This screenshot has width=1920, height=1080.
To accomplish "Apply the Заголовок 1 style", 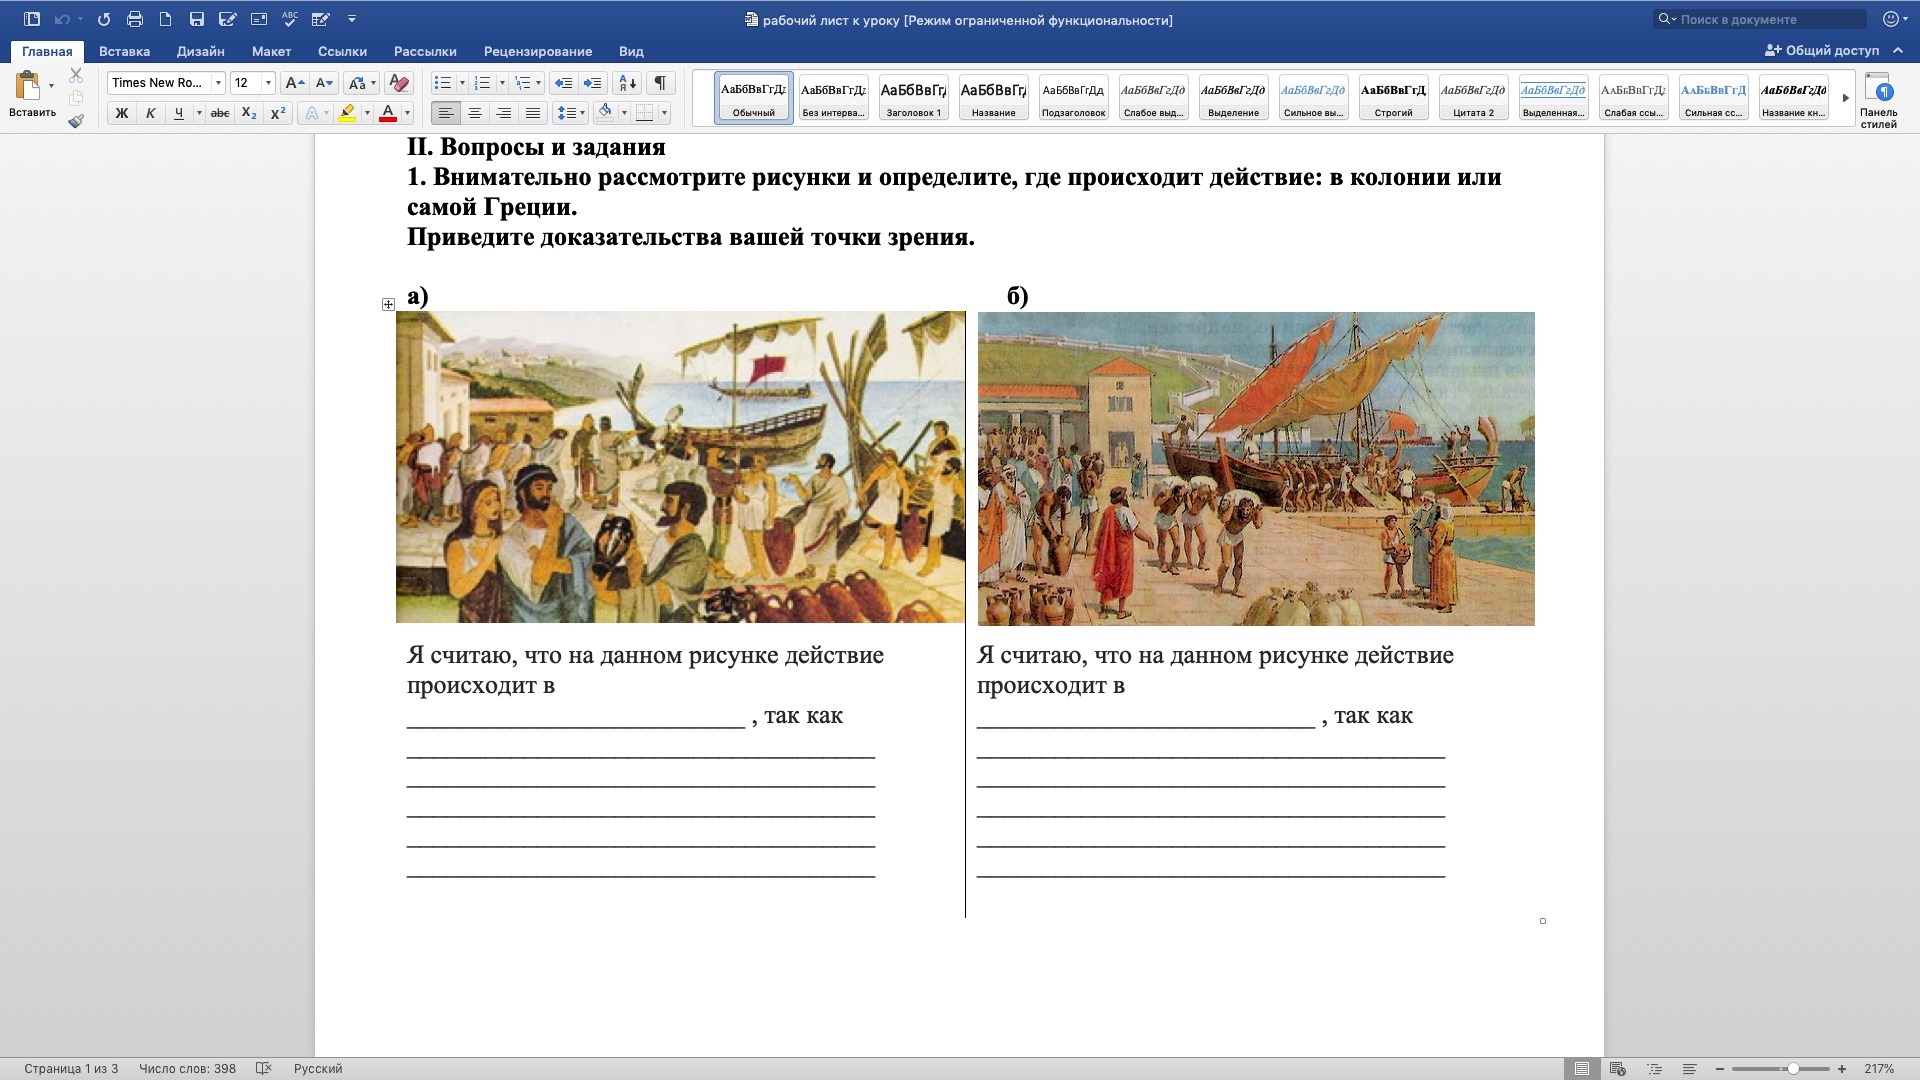I will click(x=913, y=98).
